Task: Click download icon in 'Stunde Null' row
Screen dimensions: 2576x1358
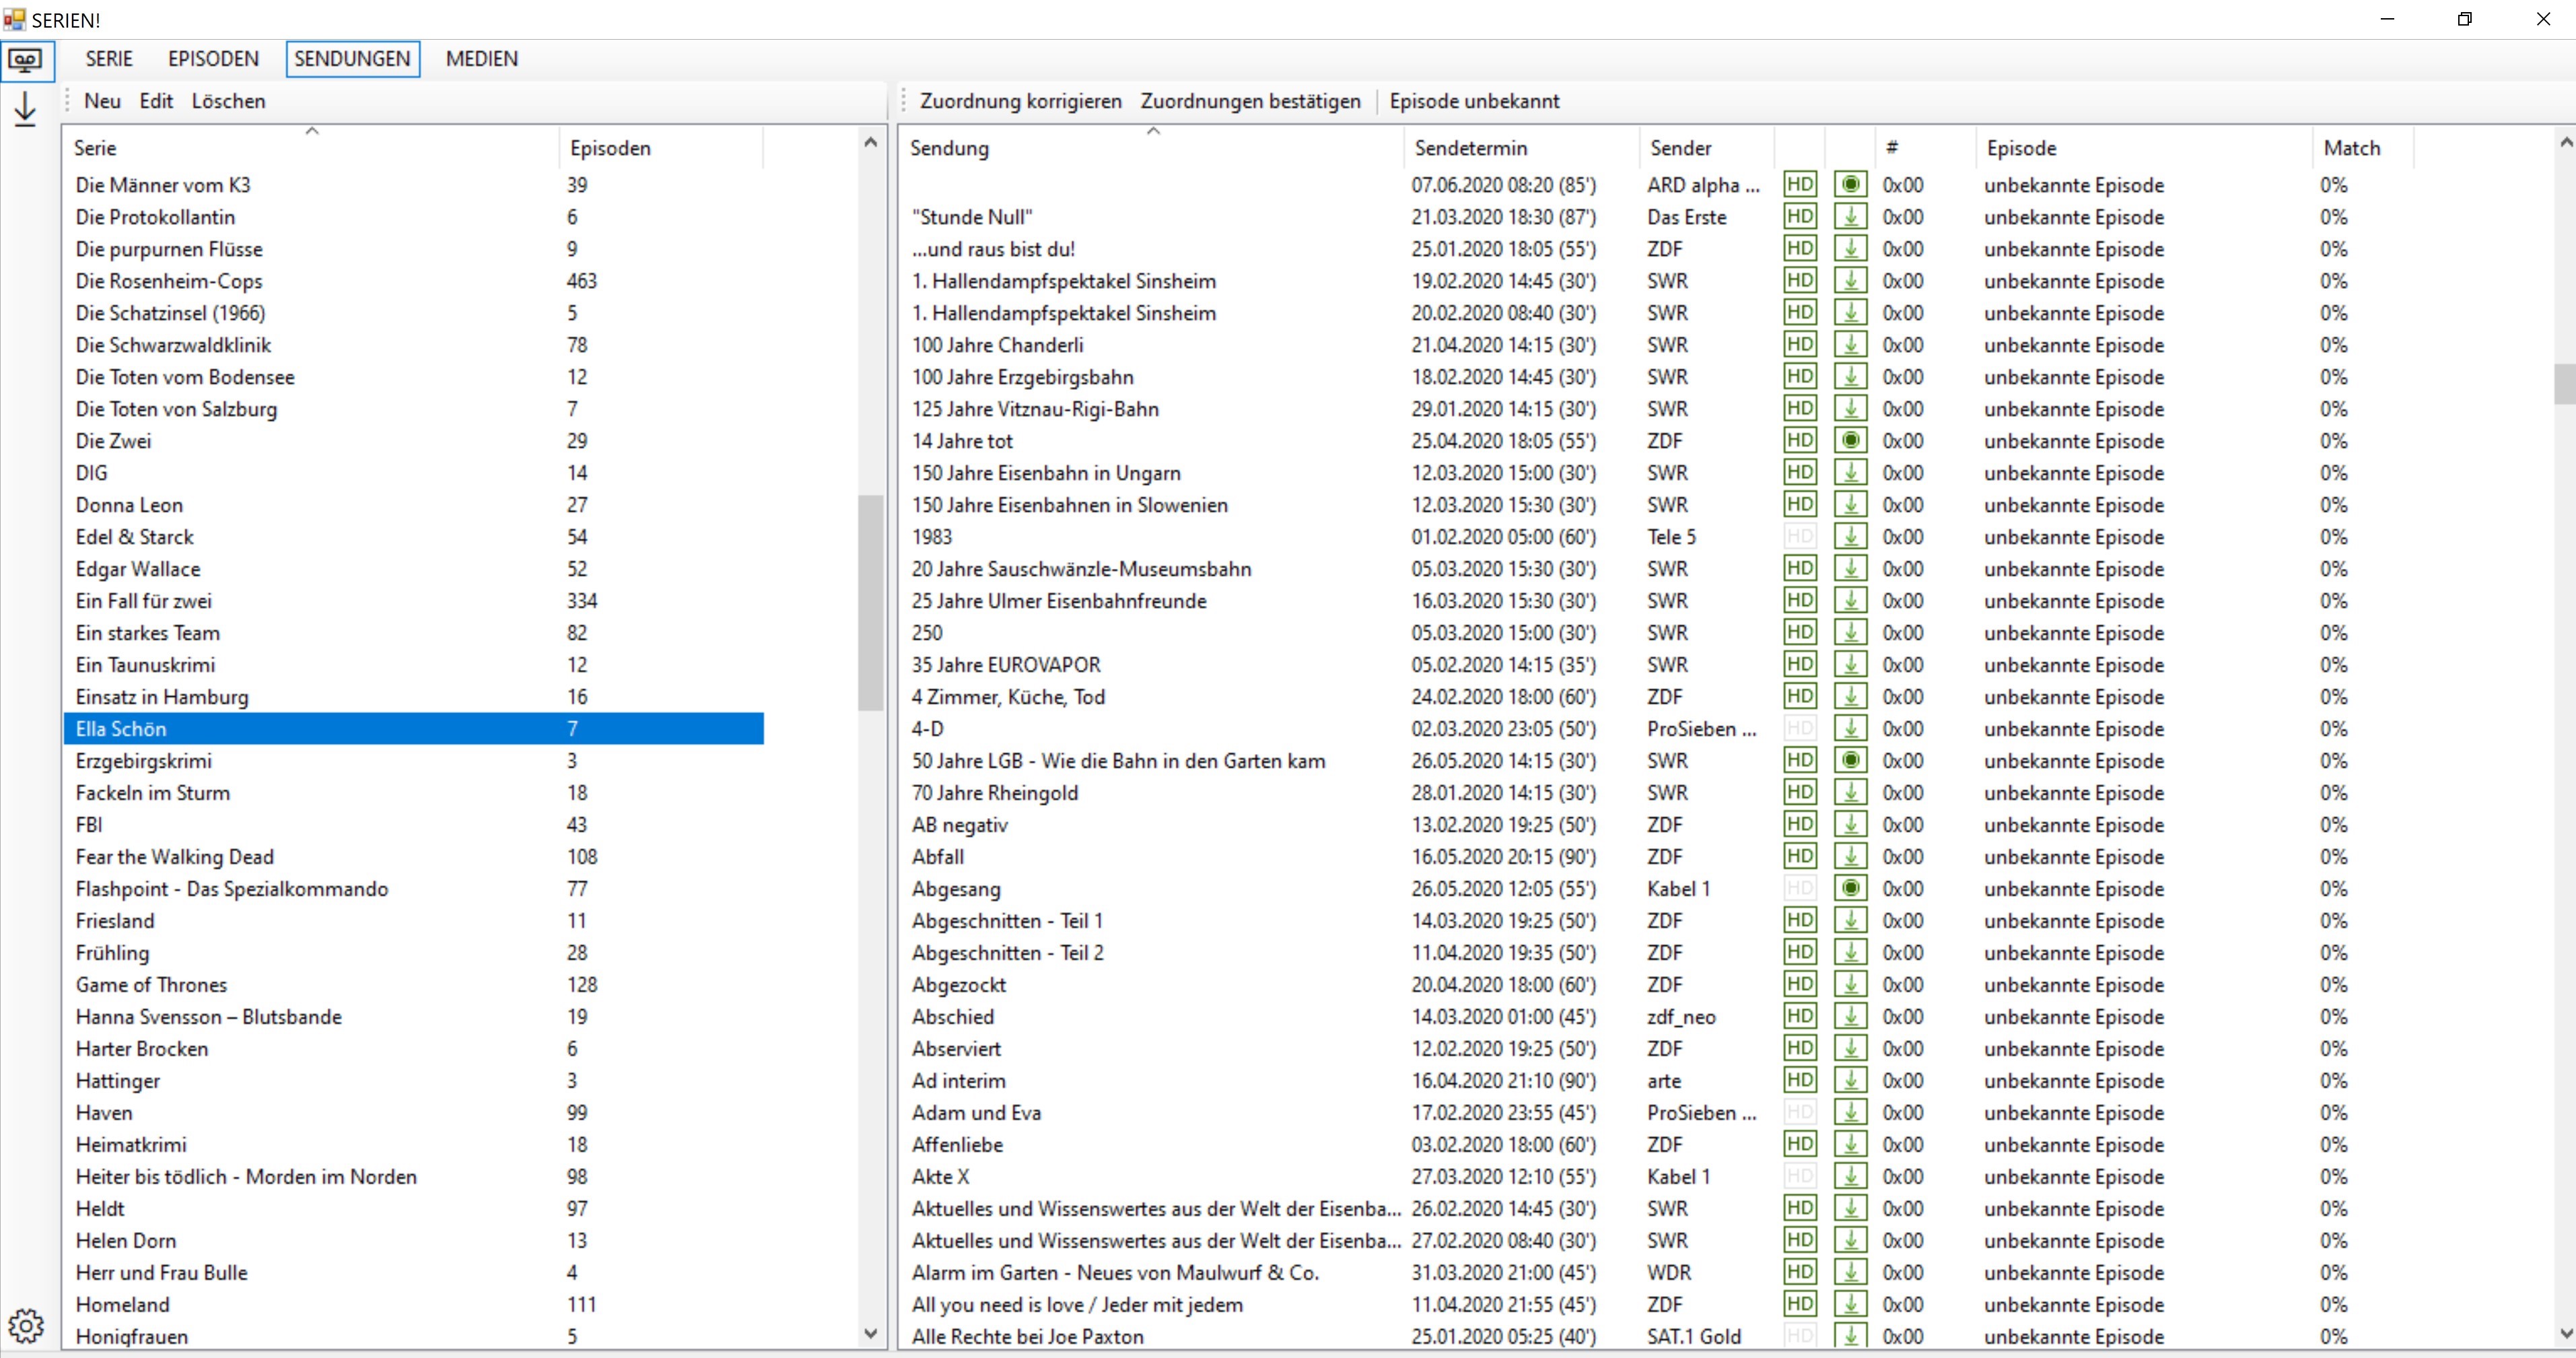Action: (x=1850, y=216)
